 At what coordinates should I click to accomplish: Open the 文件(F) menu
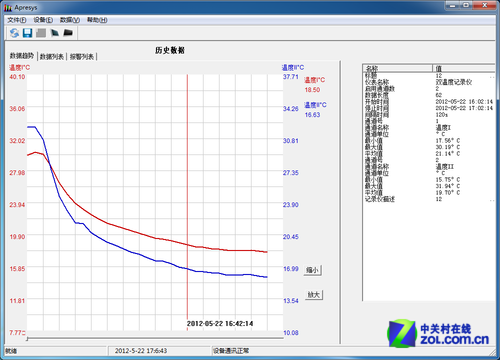pos(17,20)
